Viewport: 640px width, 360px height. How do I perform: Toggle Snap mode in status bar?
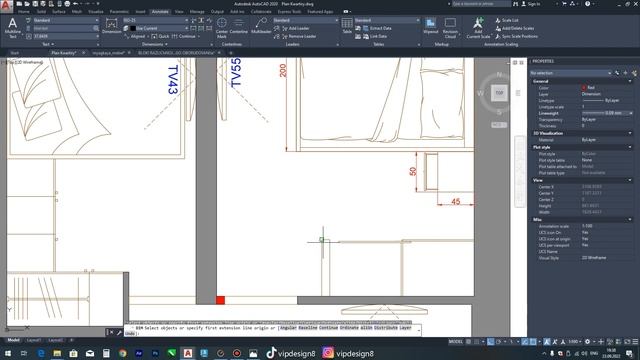coord(476,342)
